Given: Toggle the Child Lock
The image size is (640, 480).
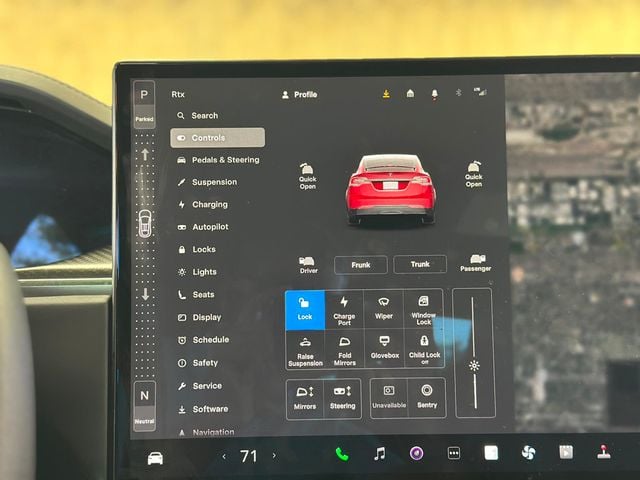Looking at the screenshot, I should coord(424,348).
